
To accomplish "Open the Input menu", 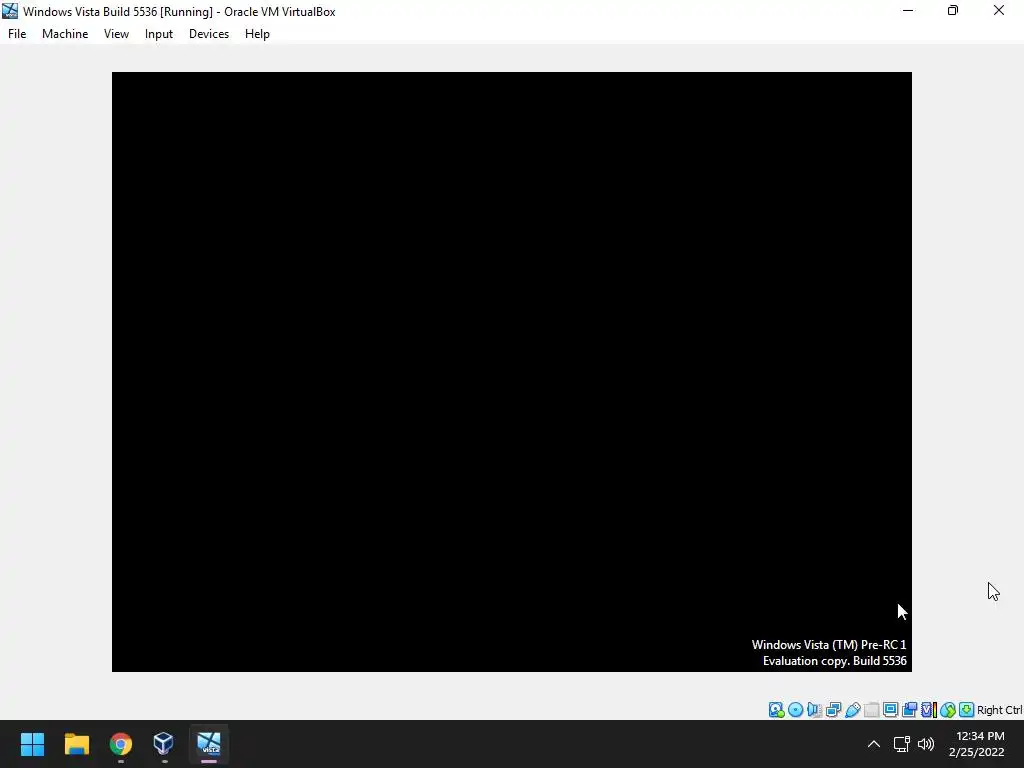I will pyautogui.click(x=159, y=34).
